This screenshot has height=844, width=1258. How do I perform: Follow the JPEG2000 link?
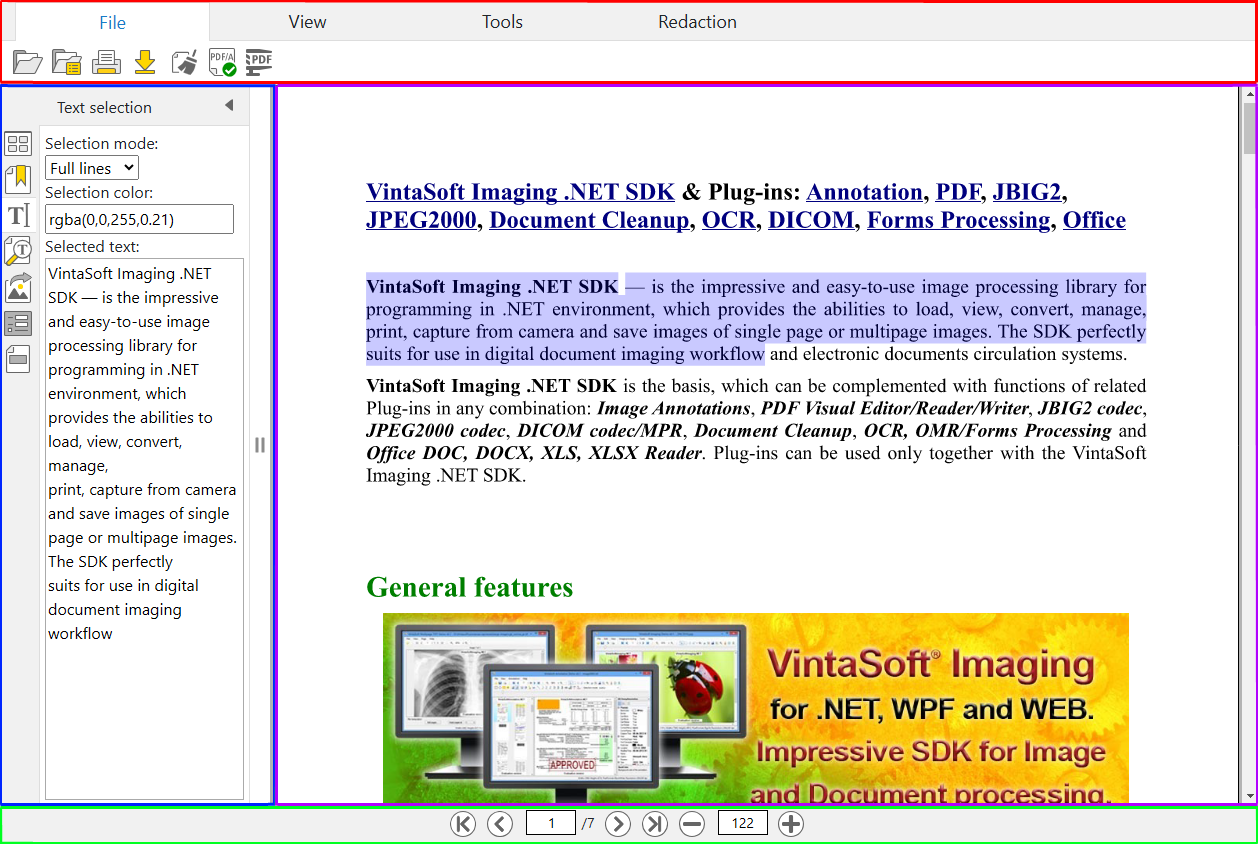pyautogui.click(x=421, y=220)
